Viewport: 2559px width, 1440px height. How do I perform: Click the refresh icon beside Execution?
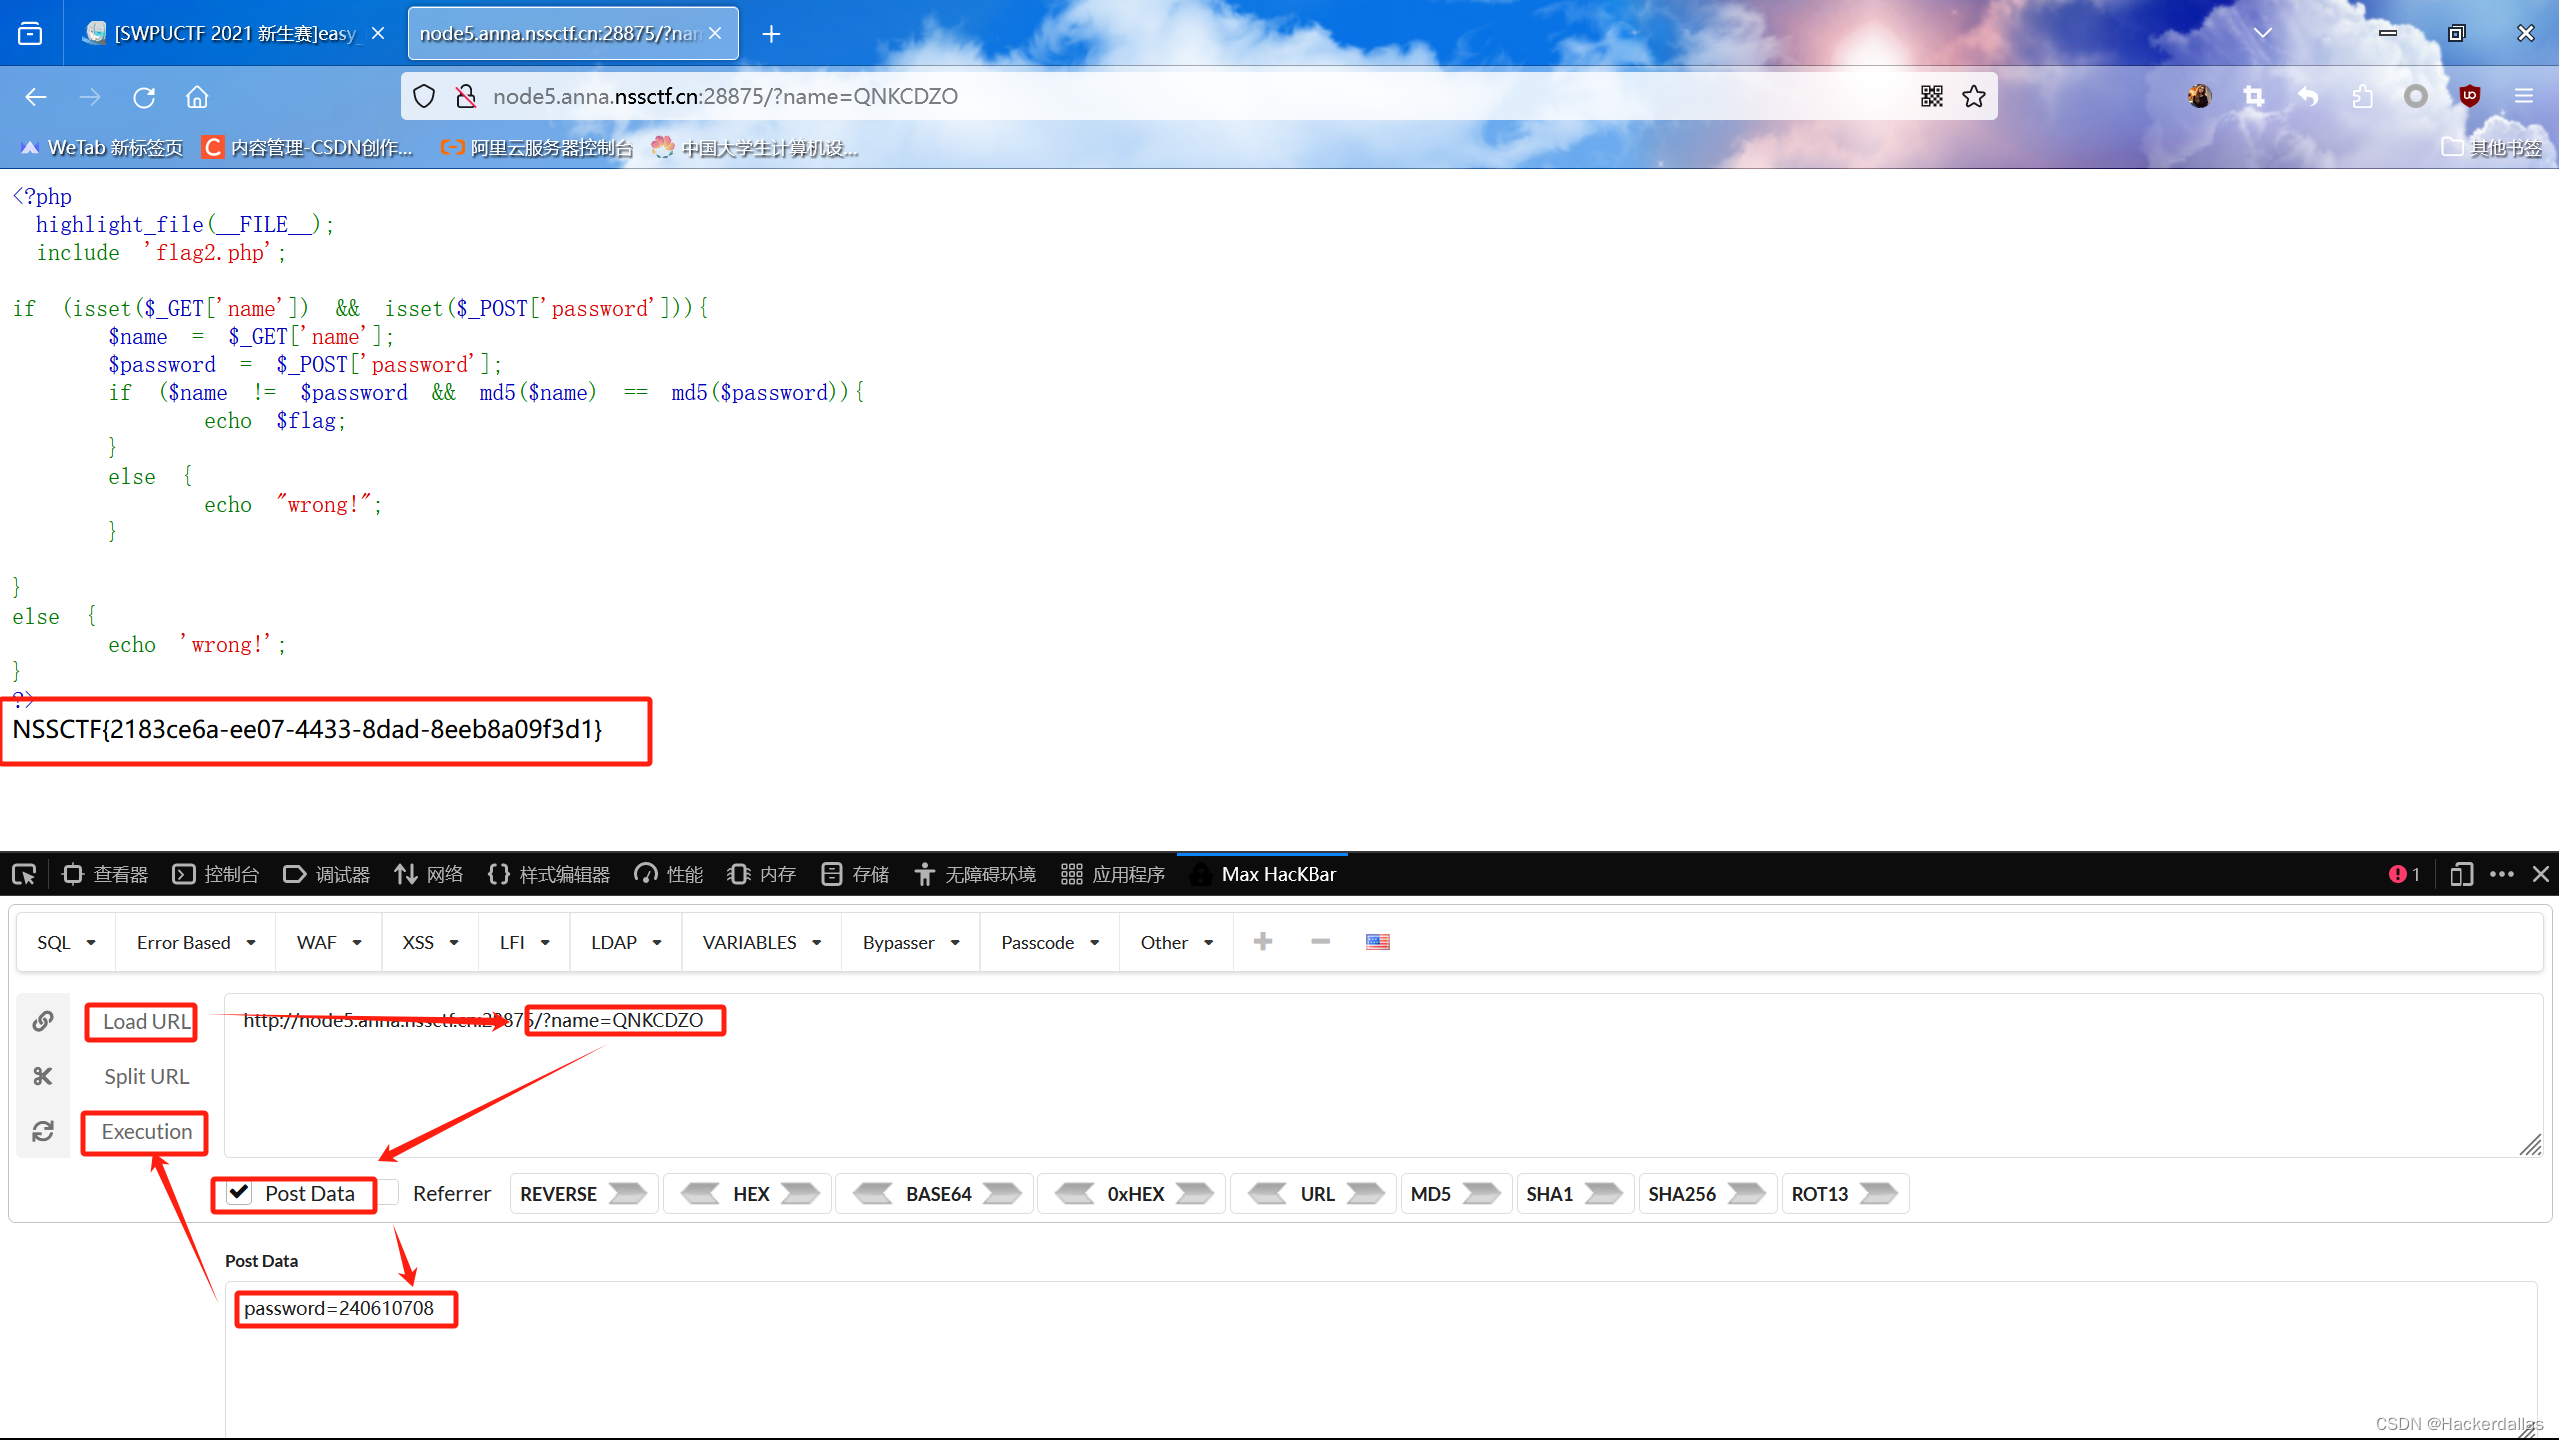point(43,1131)
